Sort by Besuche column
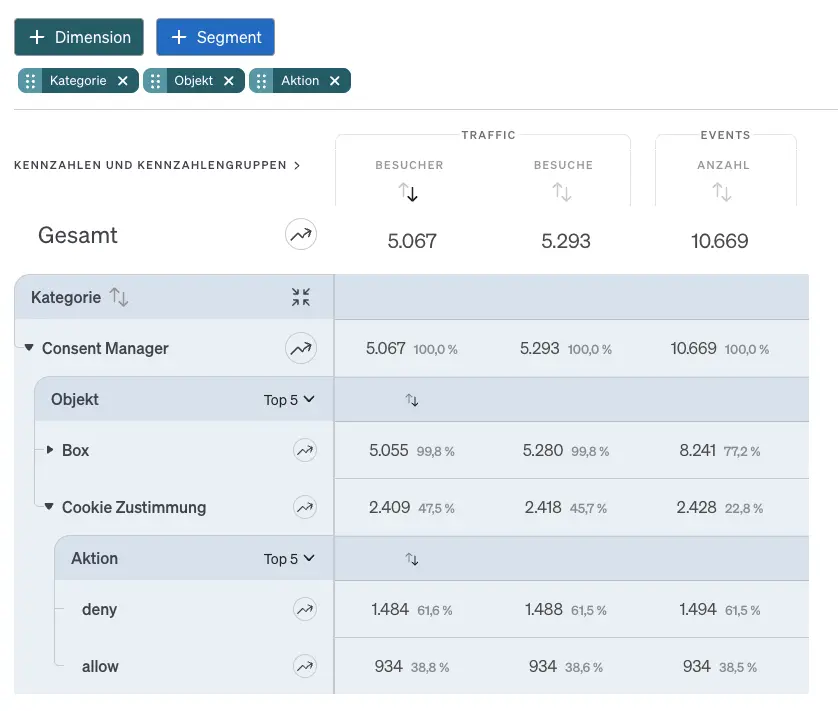This screenshot has width=838, height=711. tap(562, 192)
